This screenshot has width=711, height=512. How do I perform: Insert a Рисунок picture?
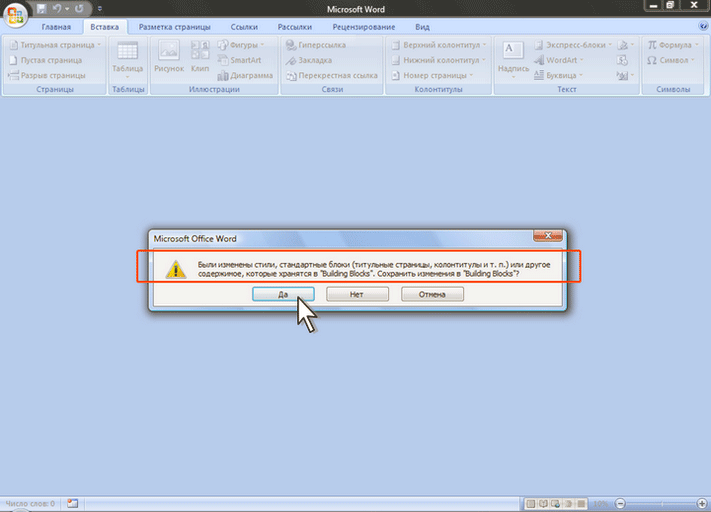(x=169, y=56)
